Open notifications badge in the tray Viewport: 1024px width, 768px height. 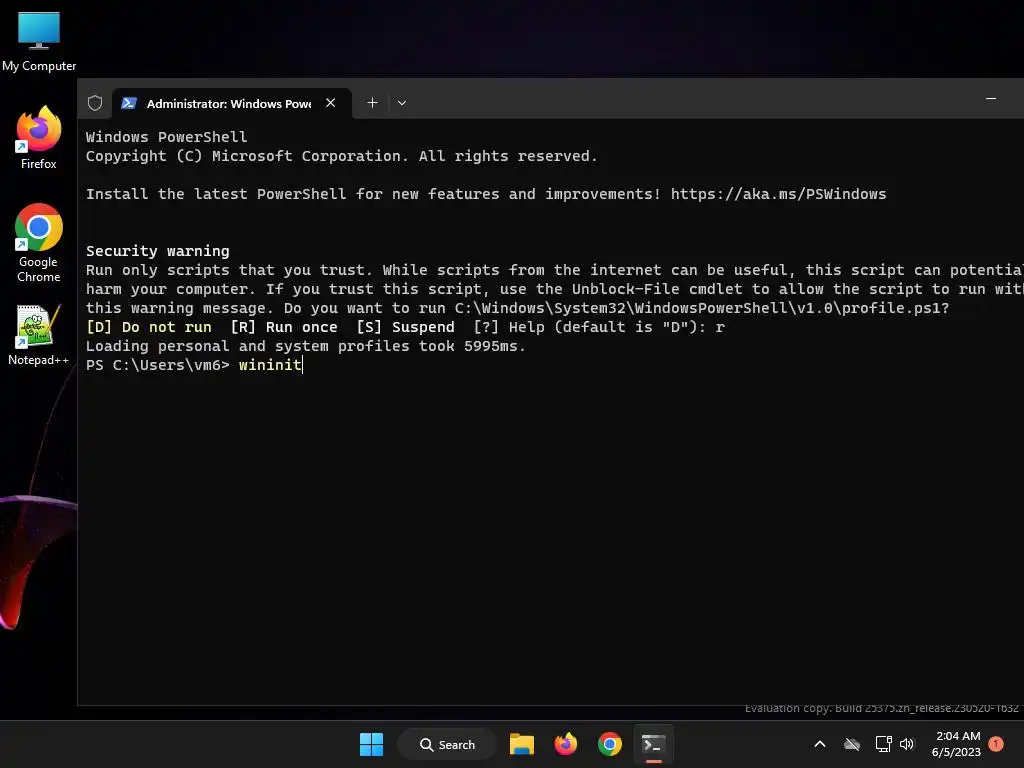click(996, 744)
